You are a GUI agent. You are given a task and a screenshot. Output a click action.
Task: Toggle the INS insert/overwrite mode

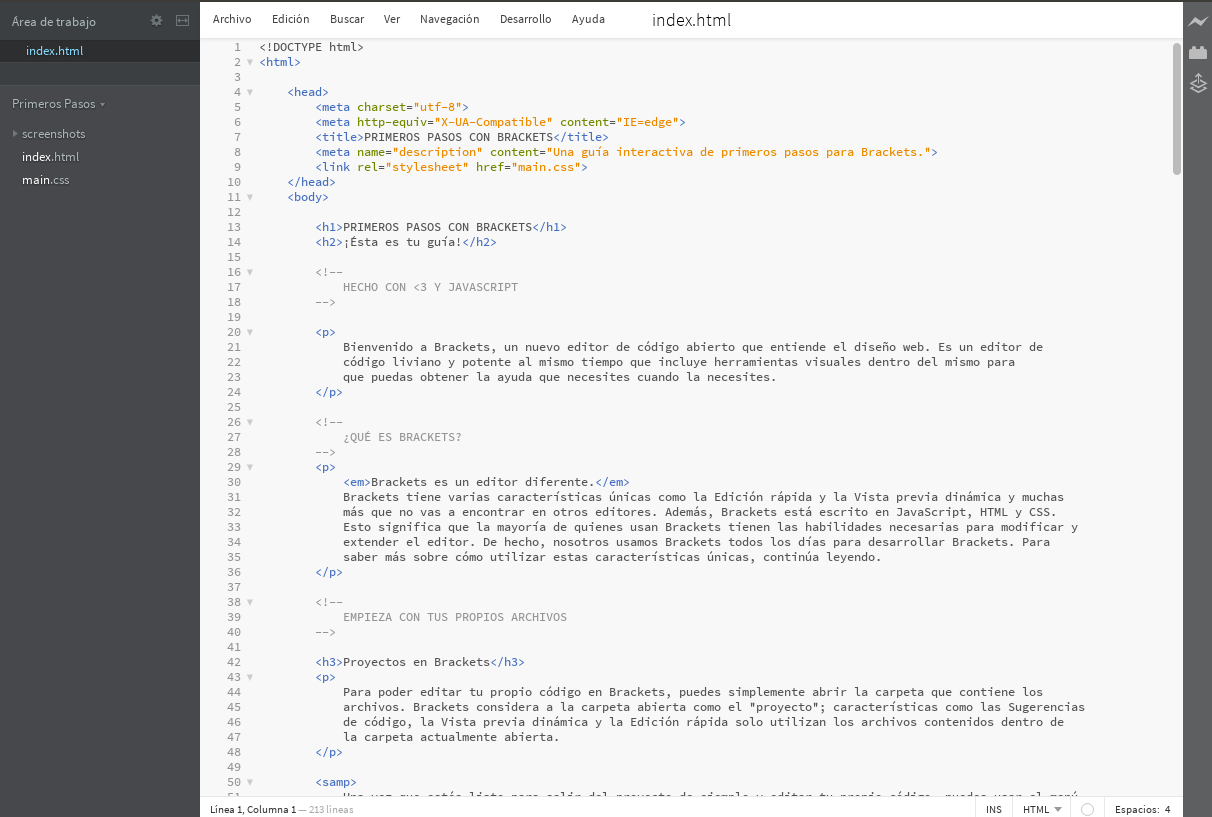[993, 809]
